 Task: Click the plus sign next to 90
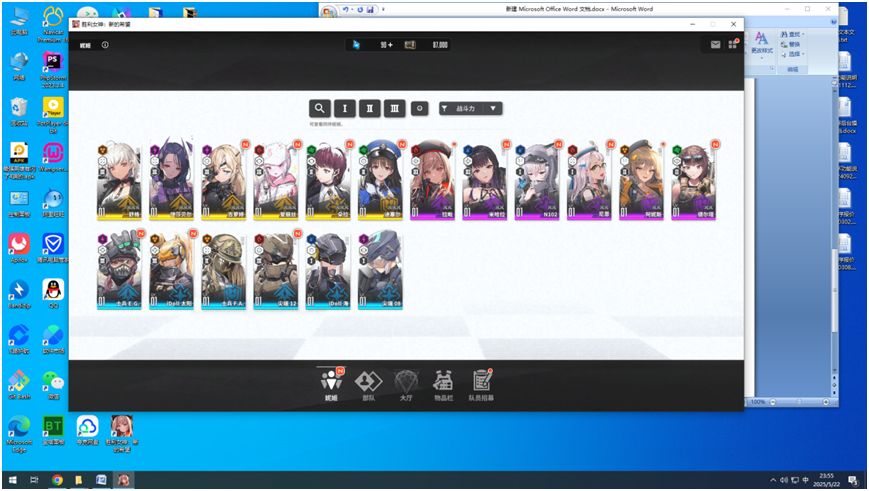[390, 44]
